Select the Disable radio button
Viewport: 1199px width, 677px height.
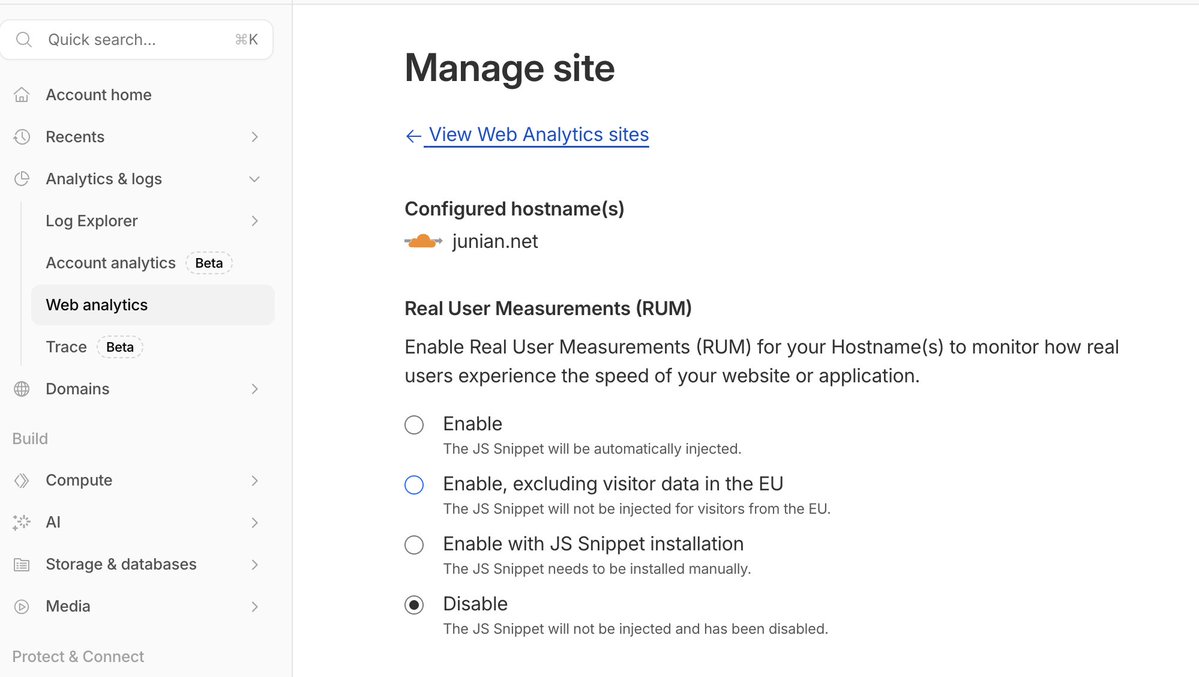click(414, 605)
